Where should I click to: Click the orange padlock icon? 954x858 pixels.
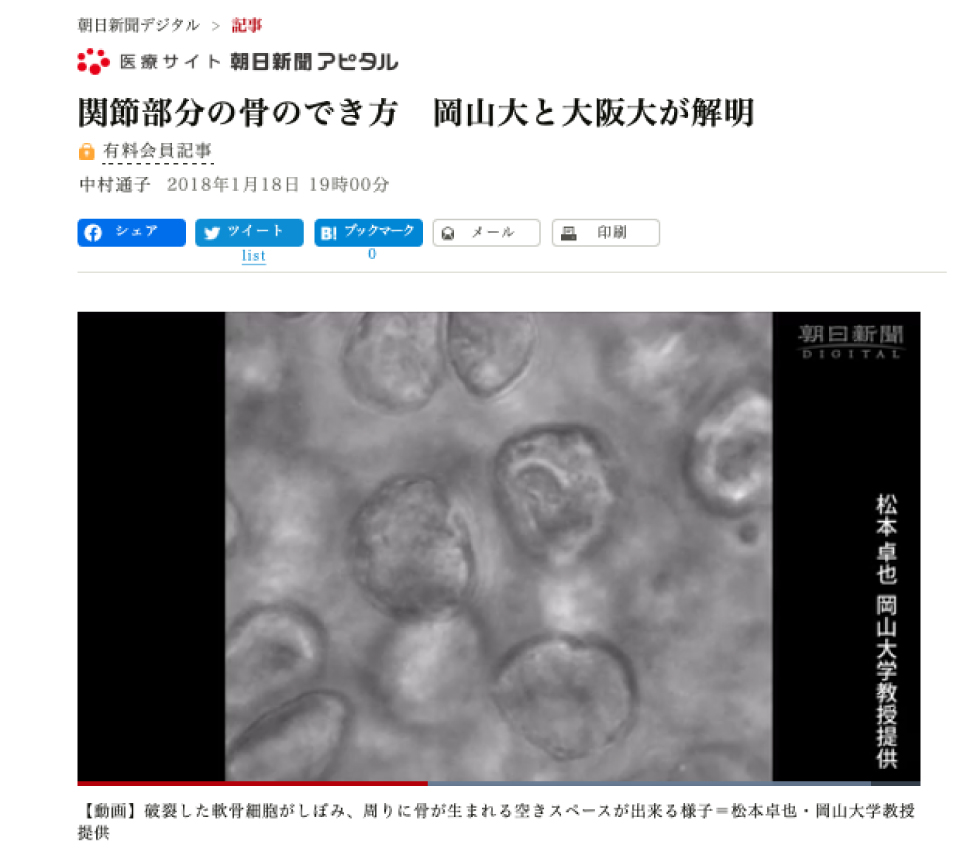(86, 152)
